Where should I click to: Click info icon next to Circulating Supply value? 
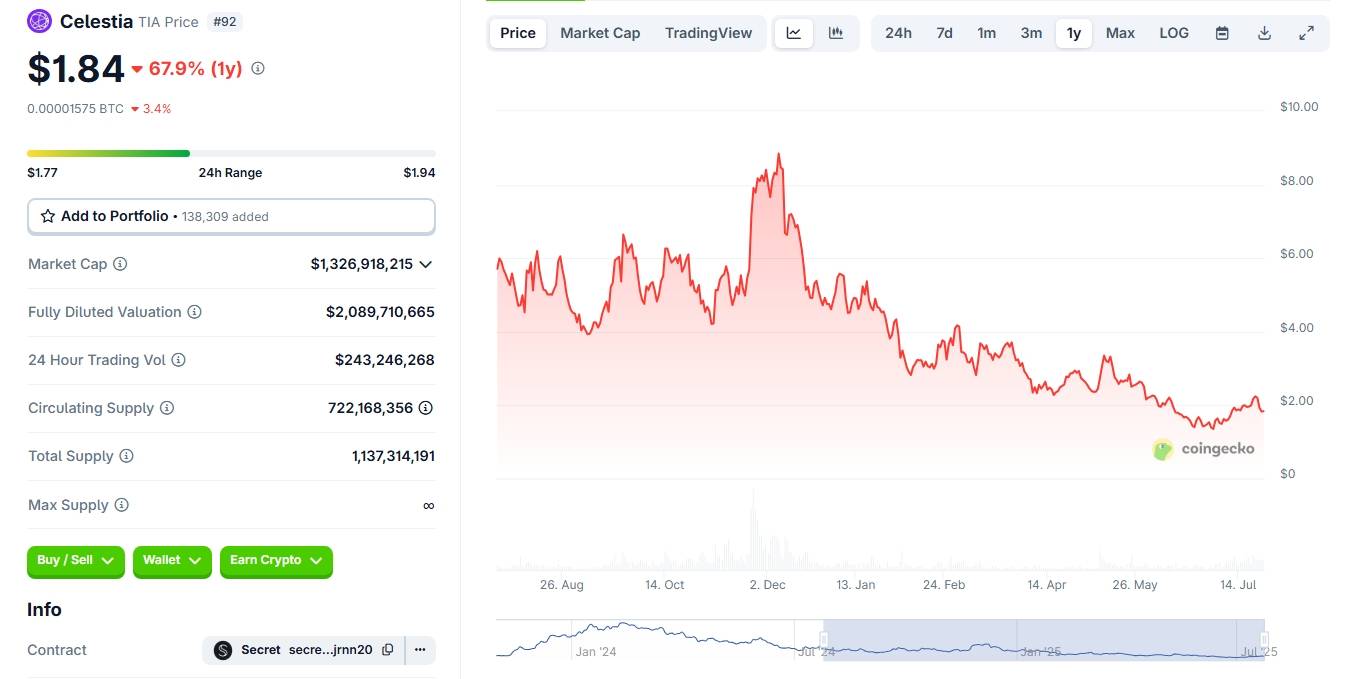pos(426,408)
